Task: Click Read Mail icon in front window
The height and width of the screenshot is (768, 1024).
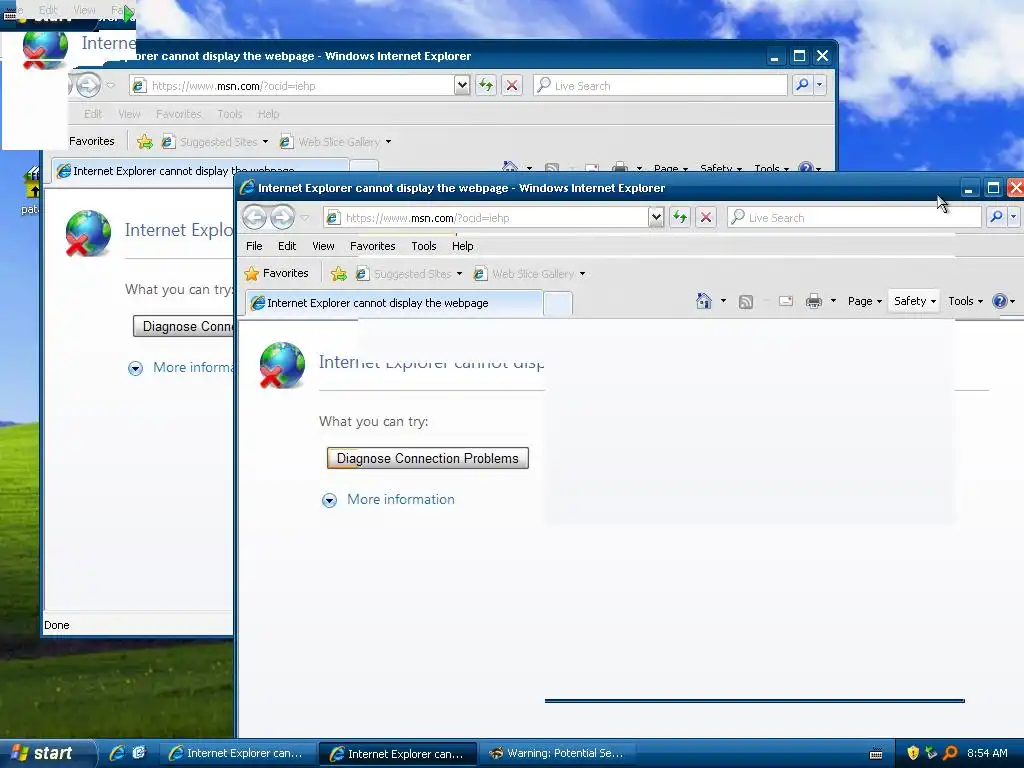Action: point(786,301)
